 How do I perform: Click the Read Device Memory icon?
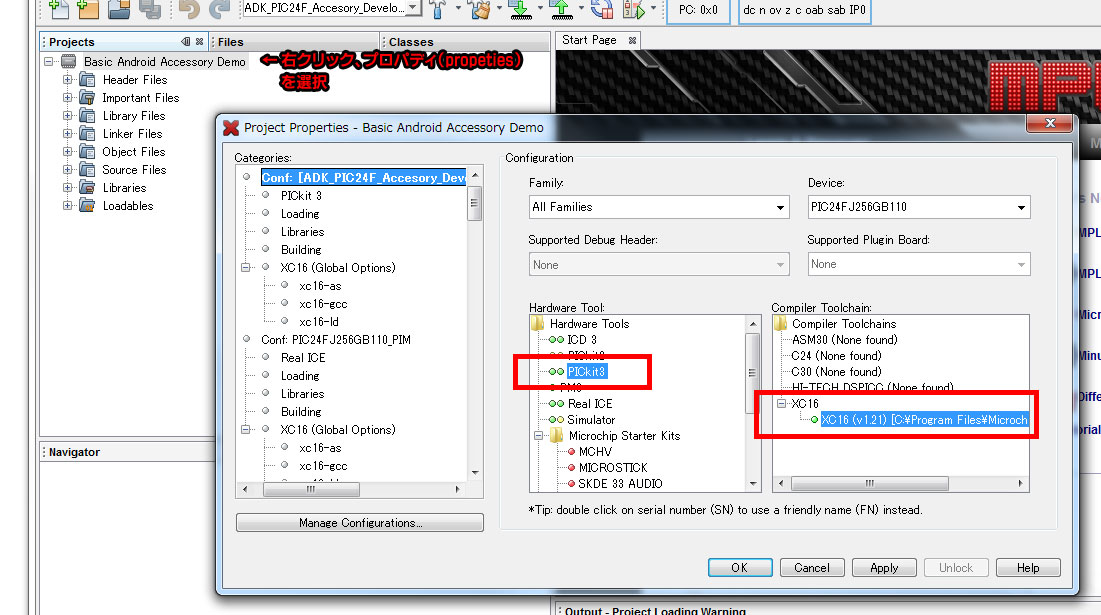pos(561,10)
